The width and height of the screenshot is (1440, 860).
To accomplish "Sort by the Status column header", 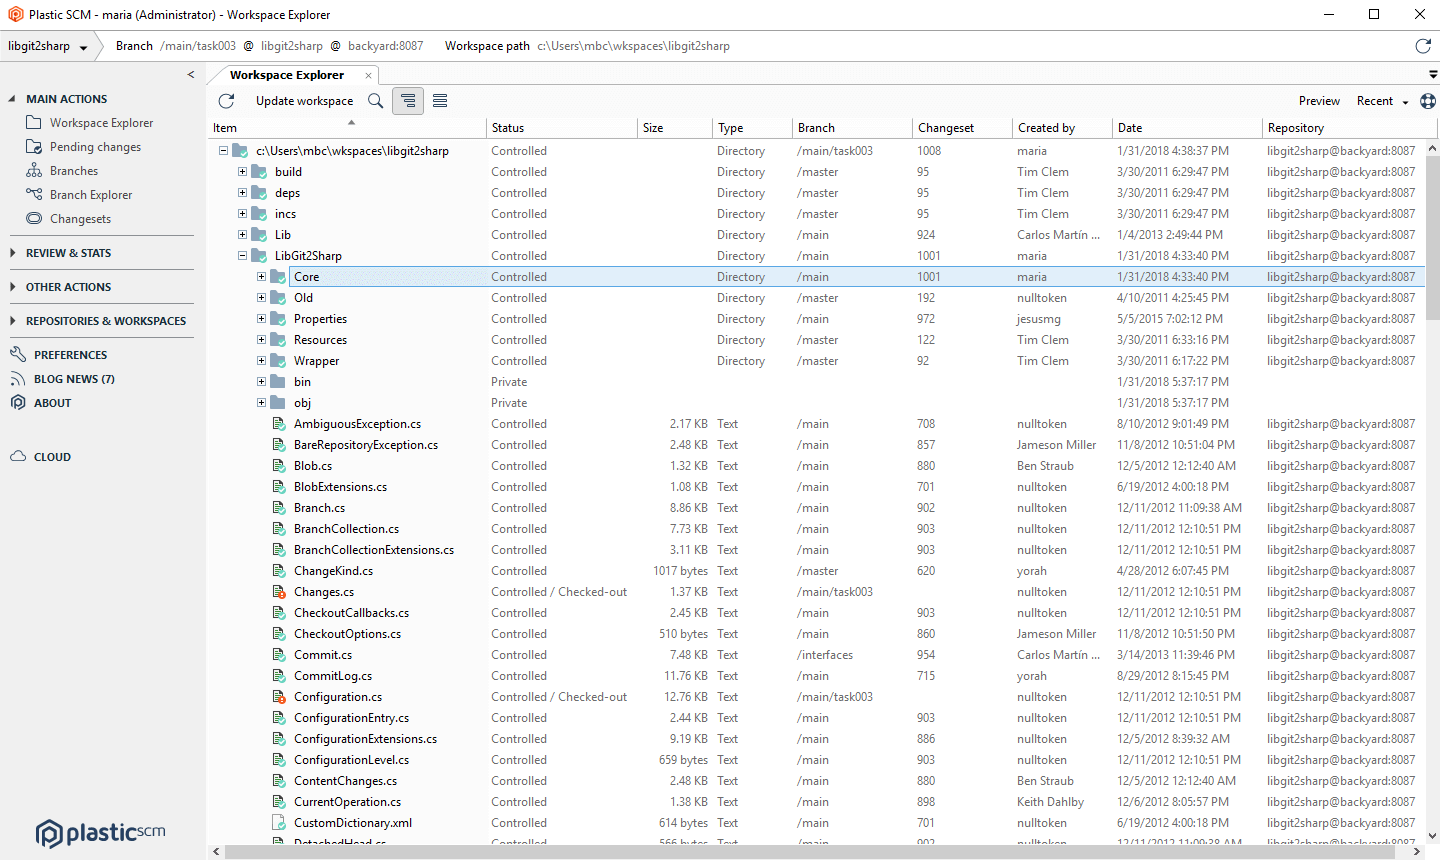I will [x=562, y=128].
